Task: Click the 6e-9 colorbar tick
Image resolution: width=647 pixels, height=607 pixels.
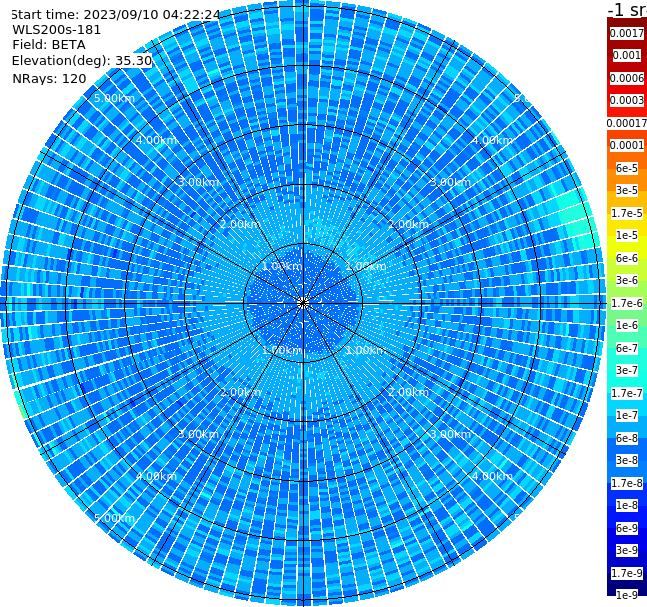Action: click(x=627, y=528)
